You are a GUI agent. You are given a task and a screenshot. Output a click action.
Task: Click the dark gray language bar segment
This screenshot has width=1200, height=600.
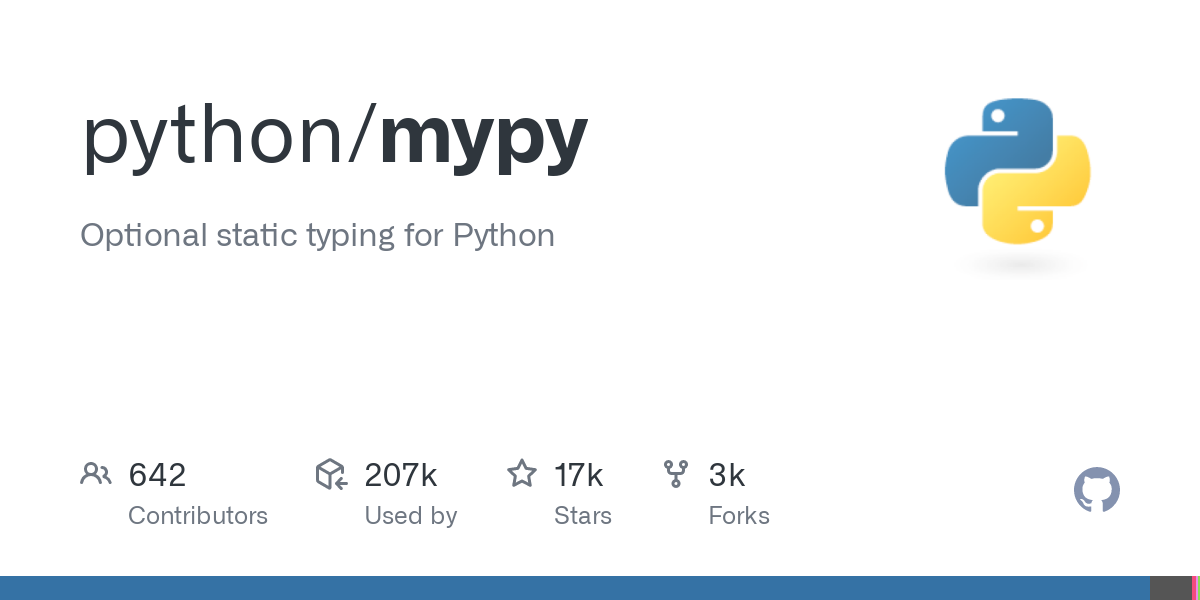(1170, 588)
